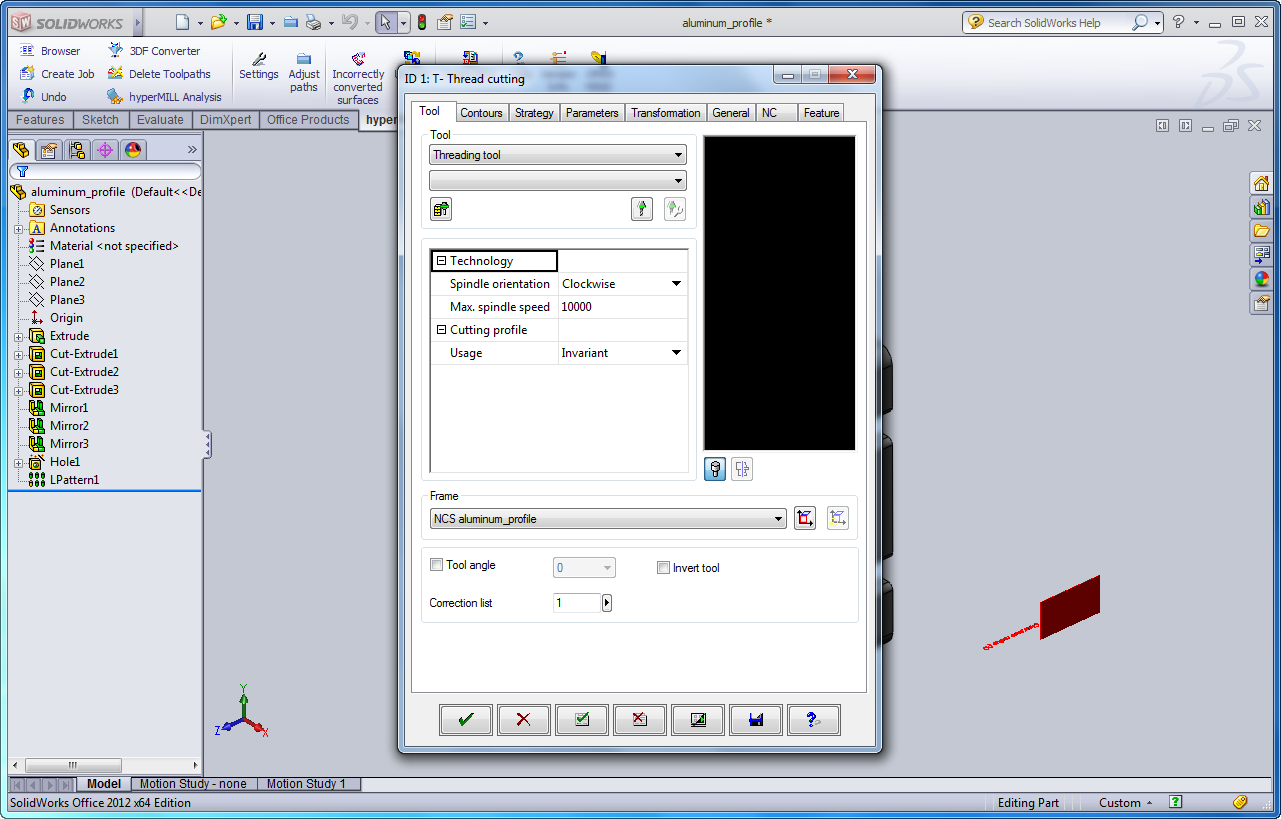
Task: Click the calculate toolpath screen icon button
Action: pos(697,720)
